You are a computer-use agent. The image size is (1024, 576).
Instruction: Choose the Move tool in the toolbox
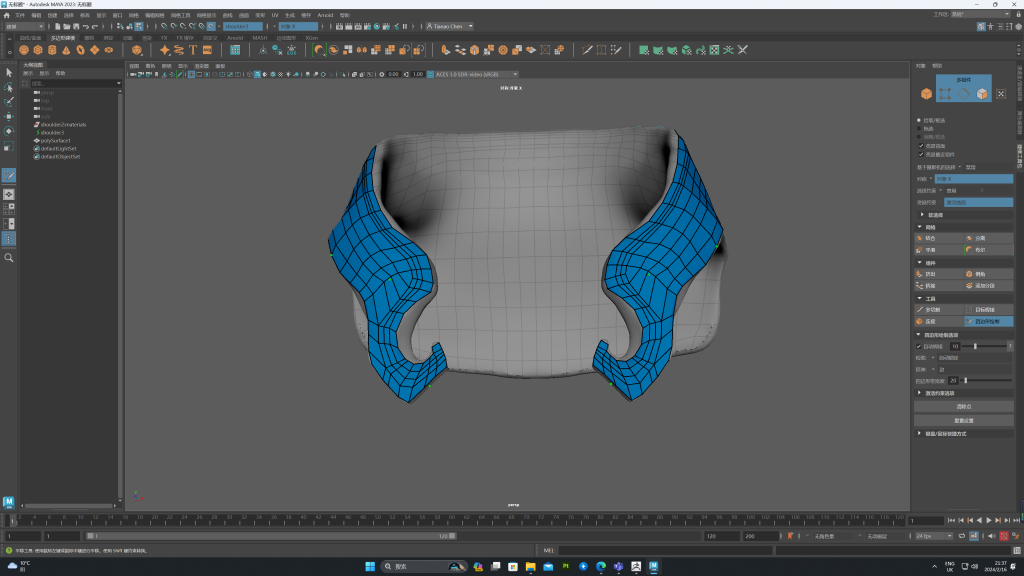coord(8,117)
